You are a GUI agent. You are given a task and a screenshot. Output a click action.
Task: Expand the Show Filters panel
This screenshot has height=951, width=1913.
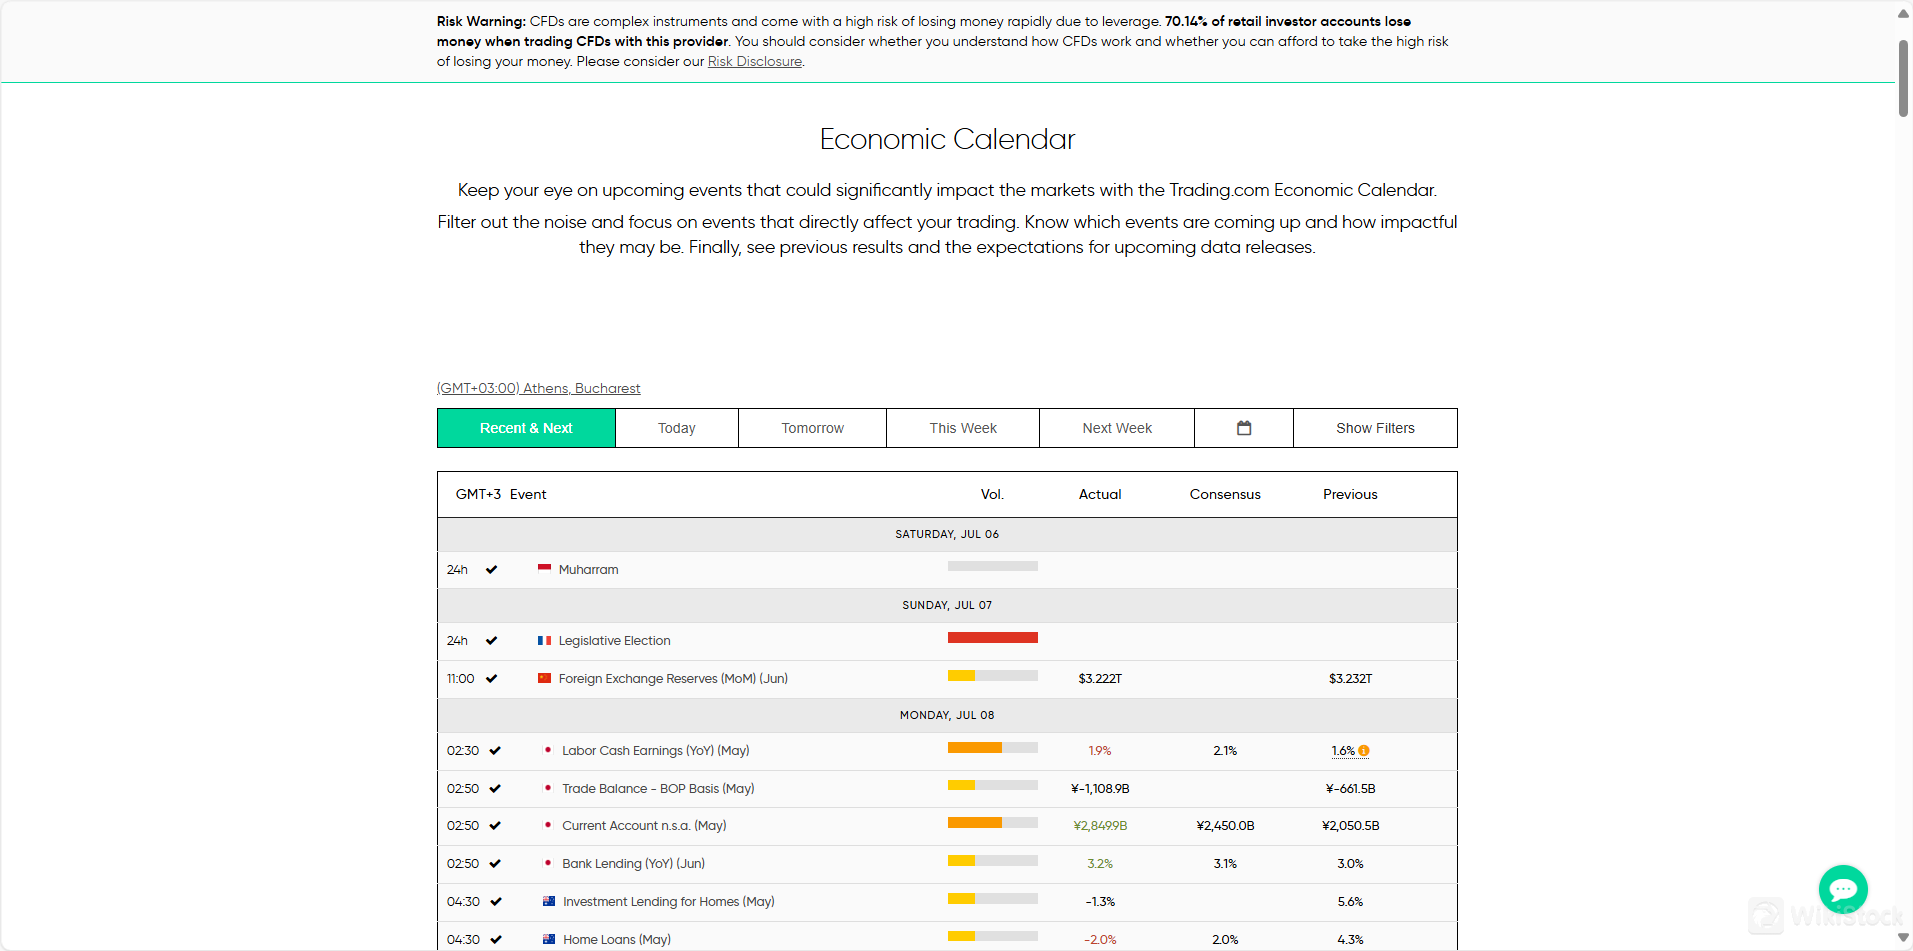click(x=1375, y=428)
